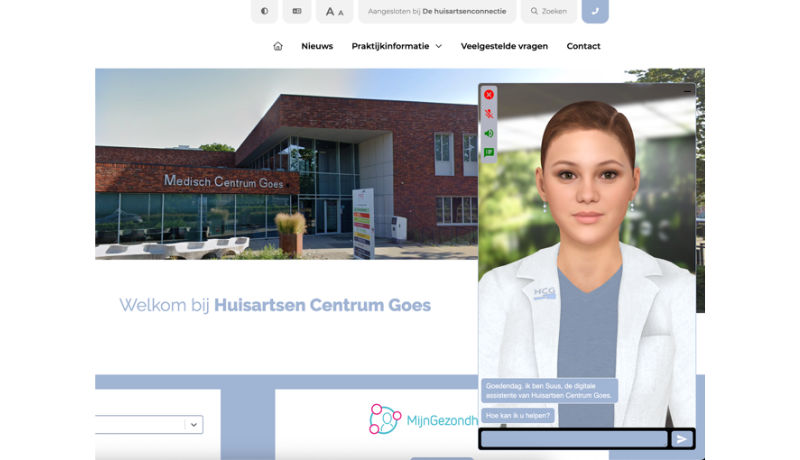This screenshot has width=800, height=460.
Task: Toggle the muted microphone in assistant
Action: [489, 114]
